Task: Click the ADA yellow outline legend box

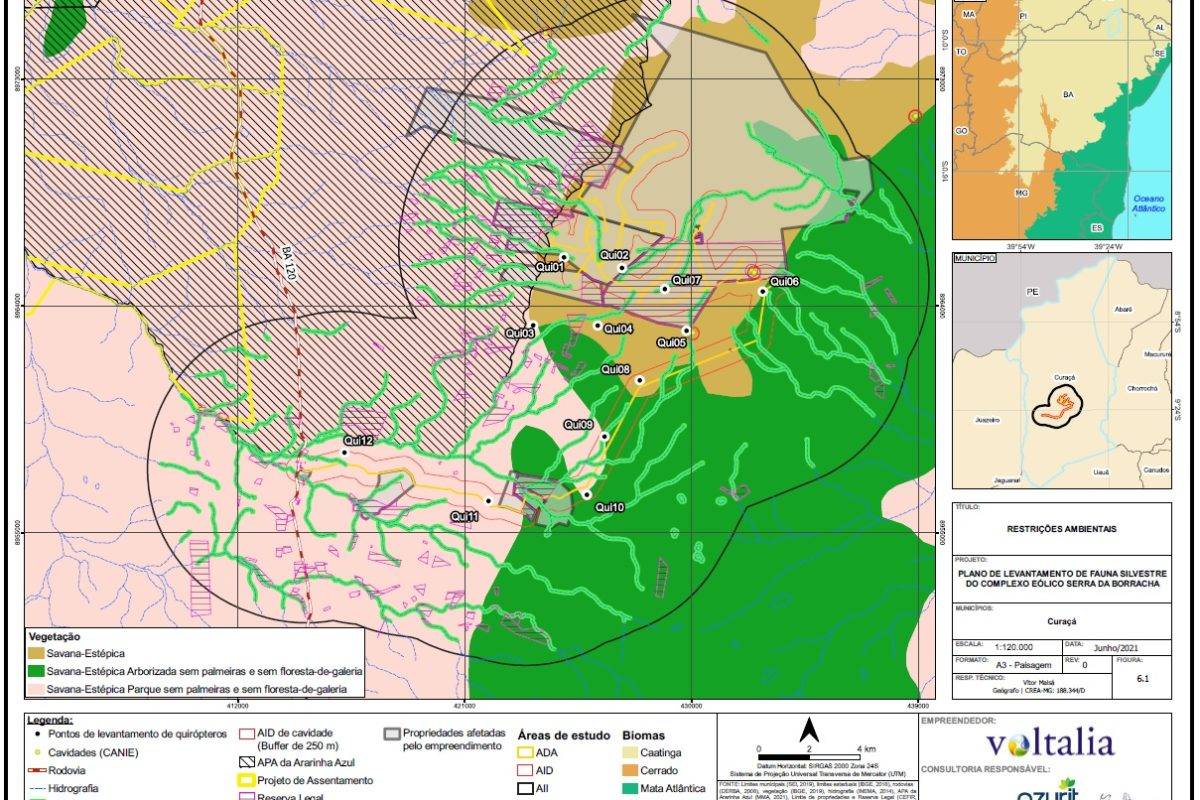Action: click(x=526, y=752)
